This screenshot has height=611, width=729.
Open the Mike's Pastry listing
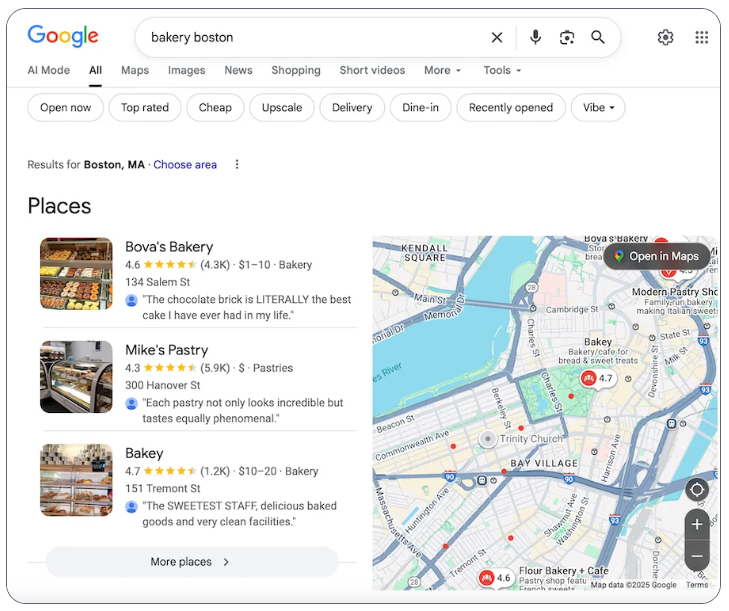tap(166, 350)
